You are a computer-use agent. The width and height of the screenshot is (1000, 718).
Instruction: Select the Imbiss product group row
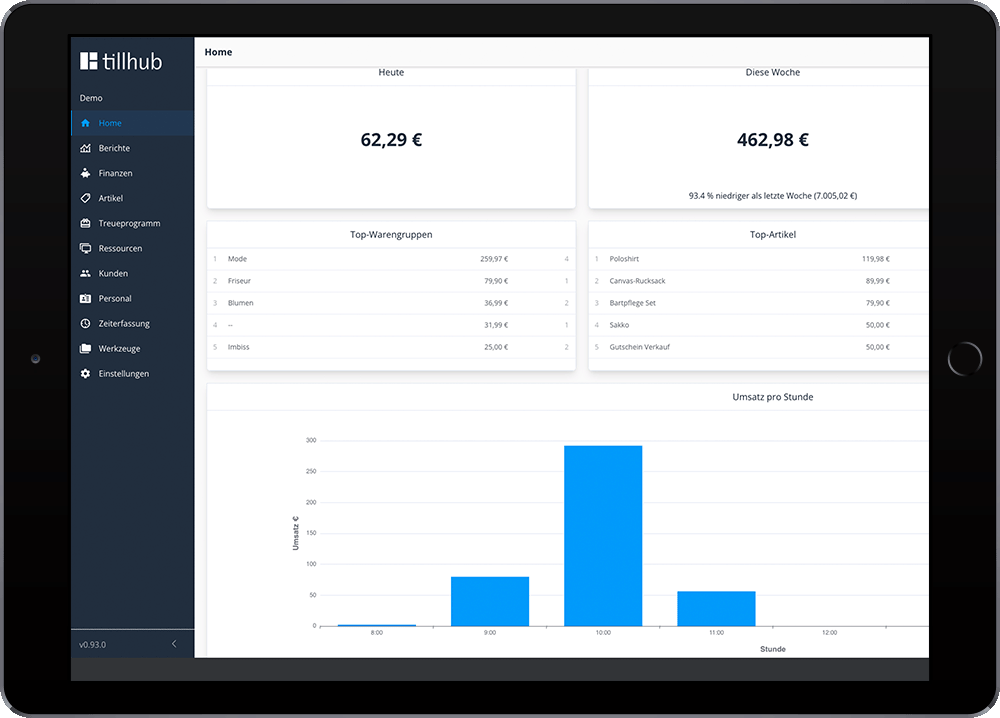tap(391, 347)
